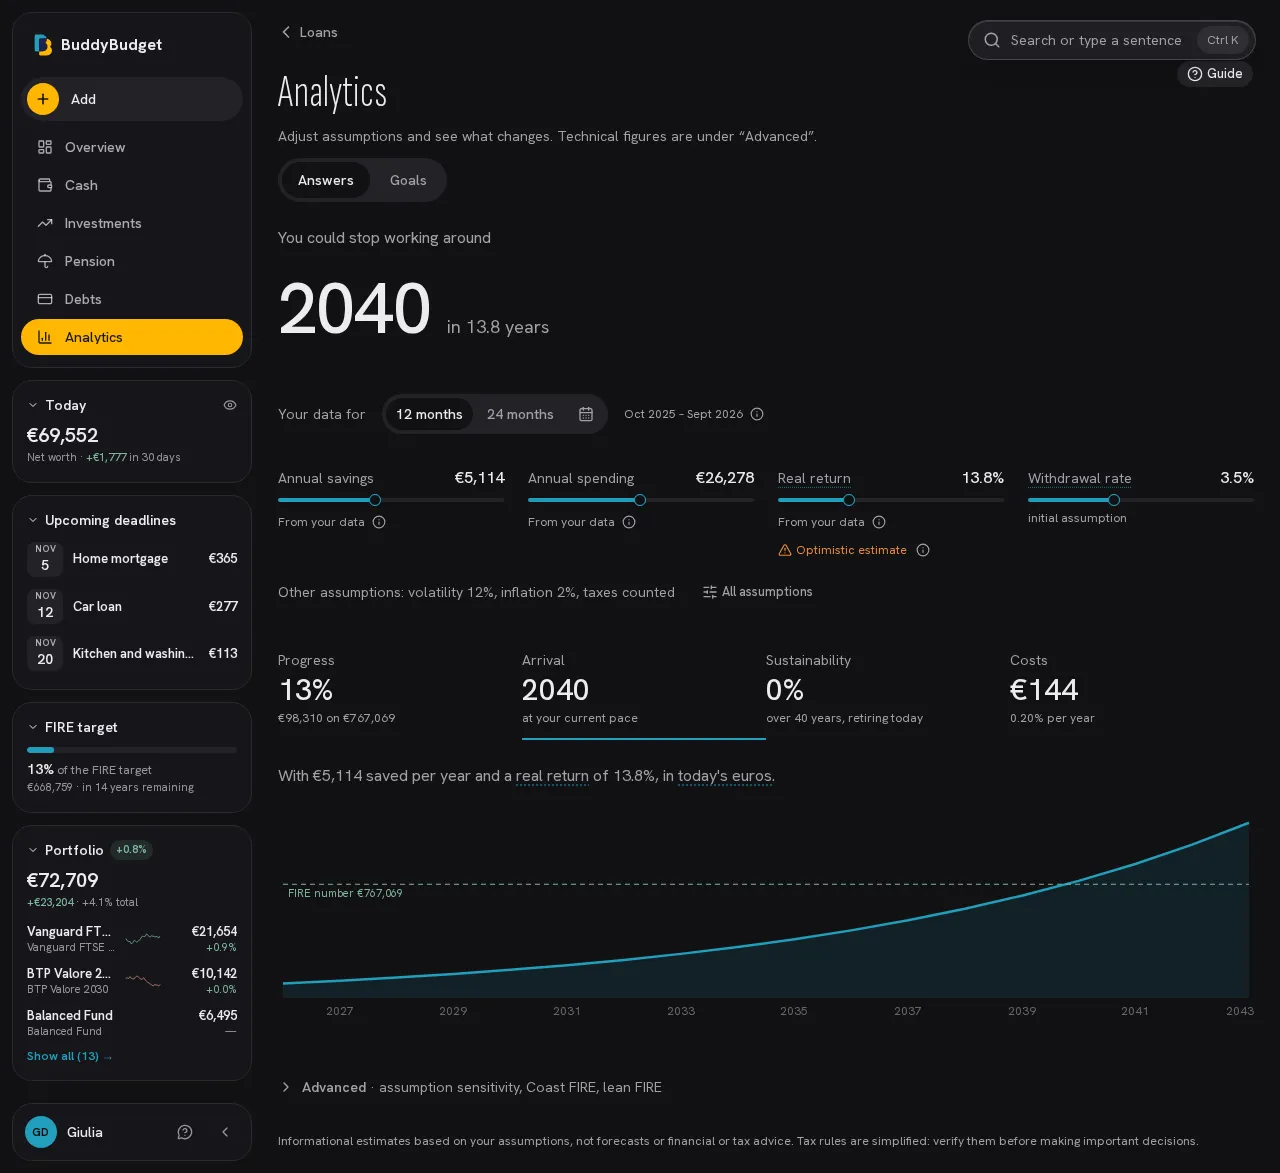Click info icon beside Oct 2025 - Sept 2026
1280x1173 pixels.
[757, 414]
